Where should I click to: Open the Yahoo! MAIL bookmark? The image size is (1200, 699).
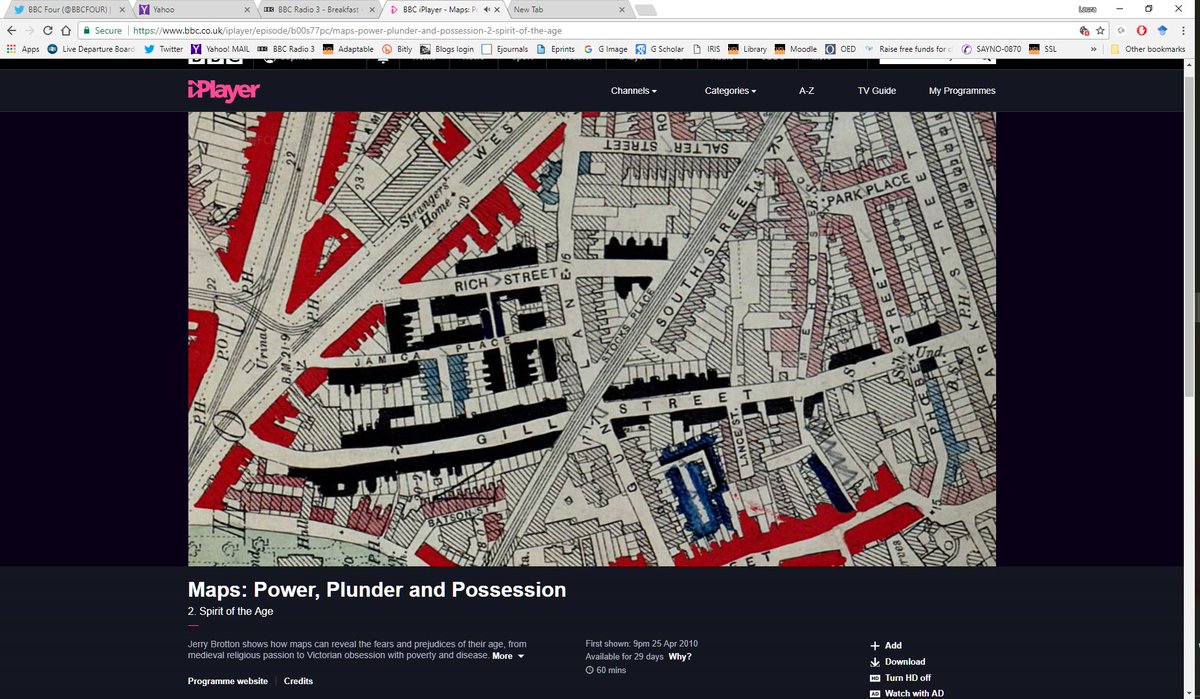[x=219, y=48]
